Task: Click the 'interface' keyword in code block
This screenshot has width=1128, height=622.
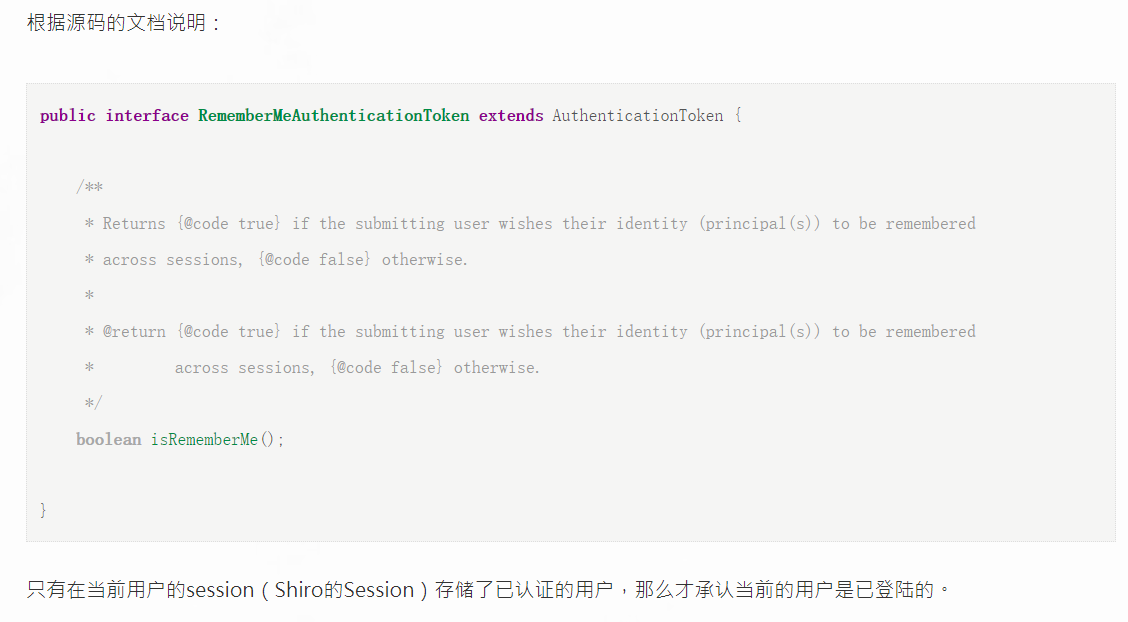Action: click(147, 116)
